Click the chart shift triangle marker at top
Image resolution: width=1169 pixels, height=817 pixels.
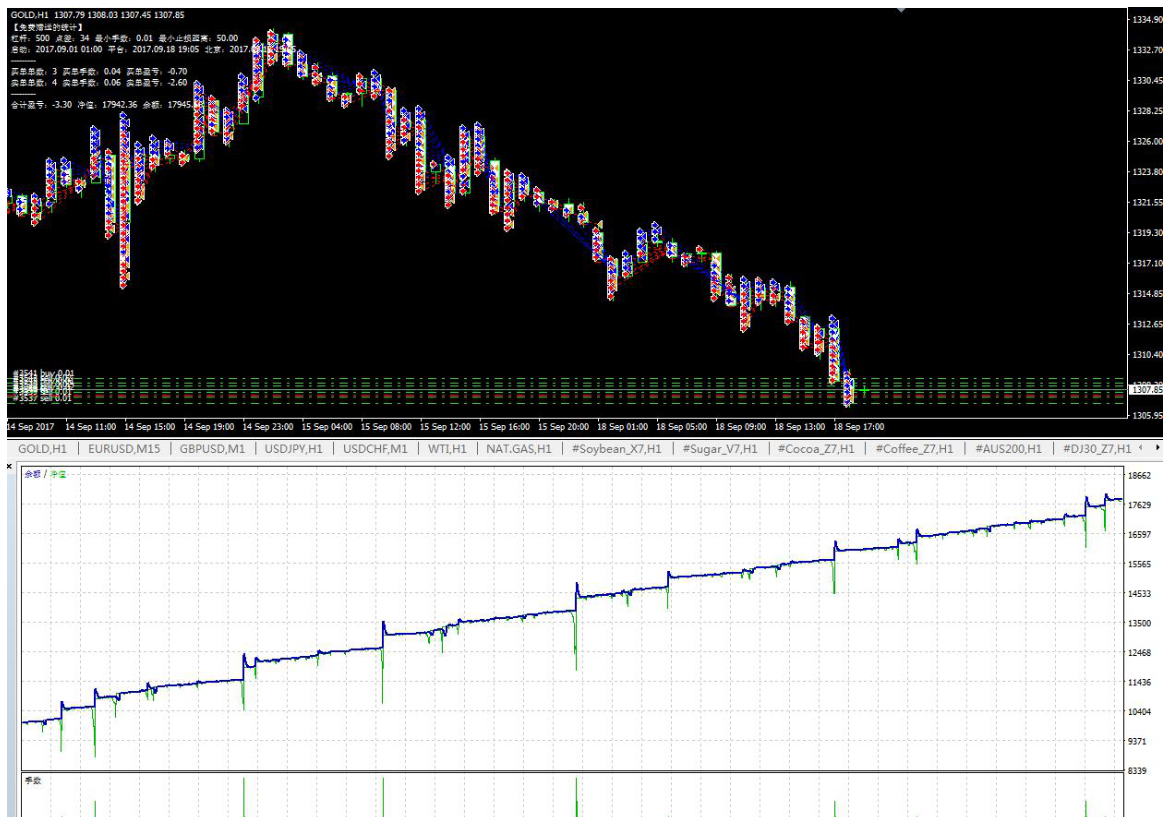[x=901, y=9]
